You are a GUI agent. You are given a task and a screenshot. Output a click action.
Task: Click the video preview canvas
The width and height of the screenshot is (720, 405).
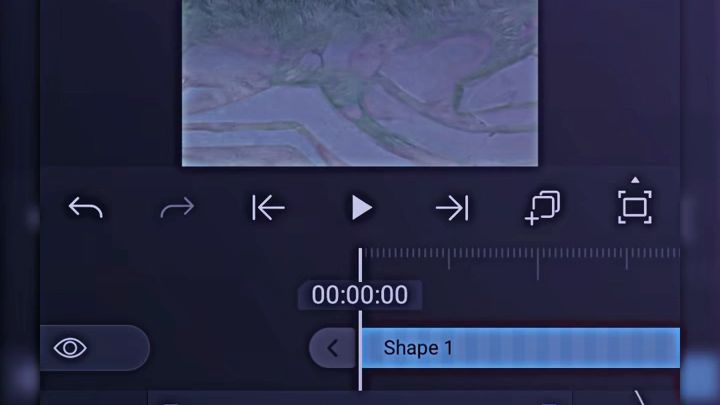[x=360, y=83]
